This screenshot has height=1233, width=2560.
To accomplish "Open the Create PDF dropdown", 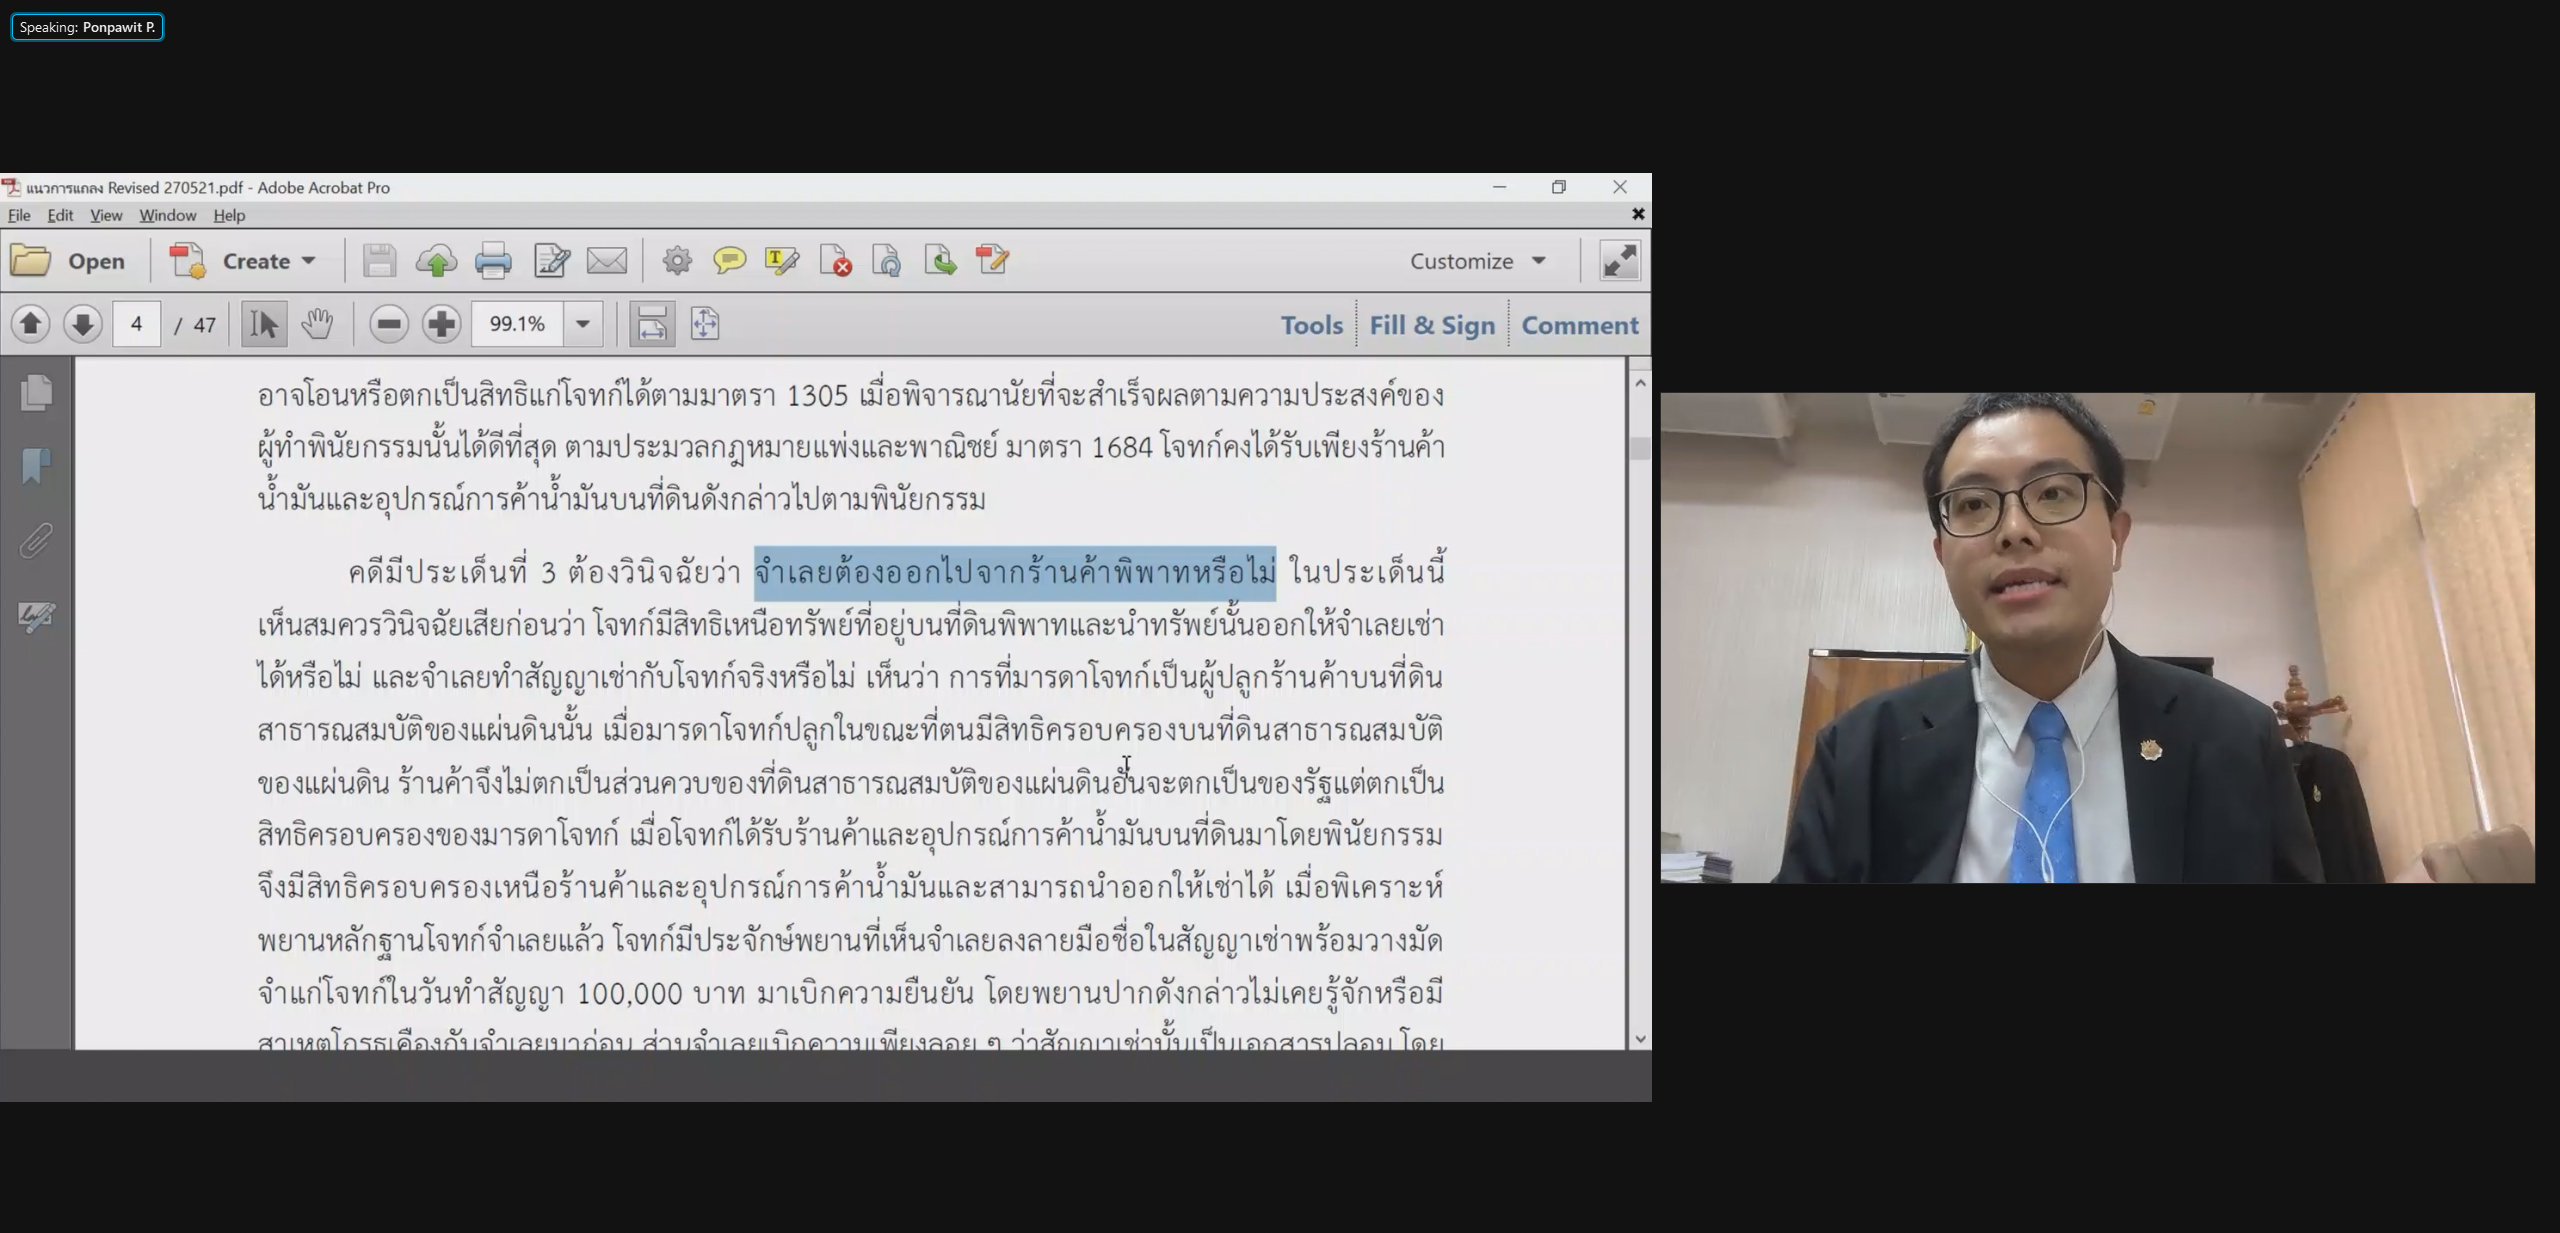I will (x=243, y=261).
